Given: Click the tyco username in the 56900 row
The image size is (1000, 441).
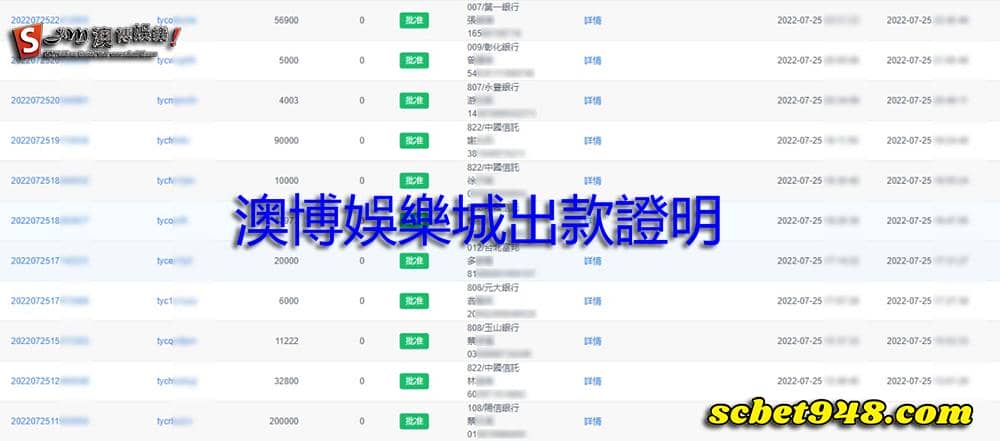Looking at the screenshot, I should coord(177,20).
